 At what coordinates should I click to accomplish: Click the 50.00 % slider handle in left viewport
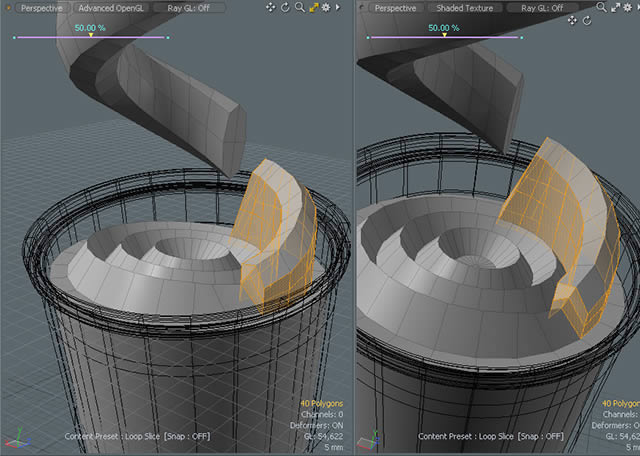coord(91,36)
